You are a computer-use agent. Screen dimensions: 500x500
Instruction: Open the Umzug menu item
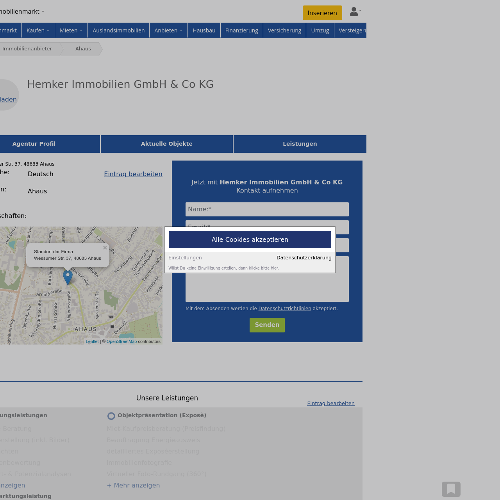(320, 30)
